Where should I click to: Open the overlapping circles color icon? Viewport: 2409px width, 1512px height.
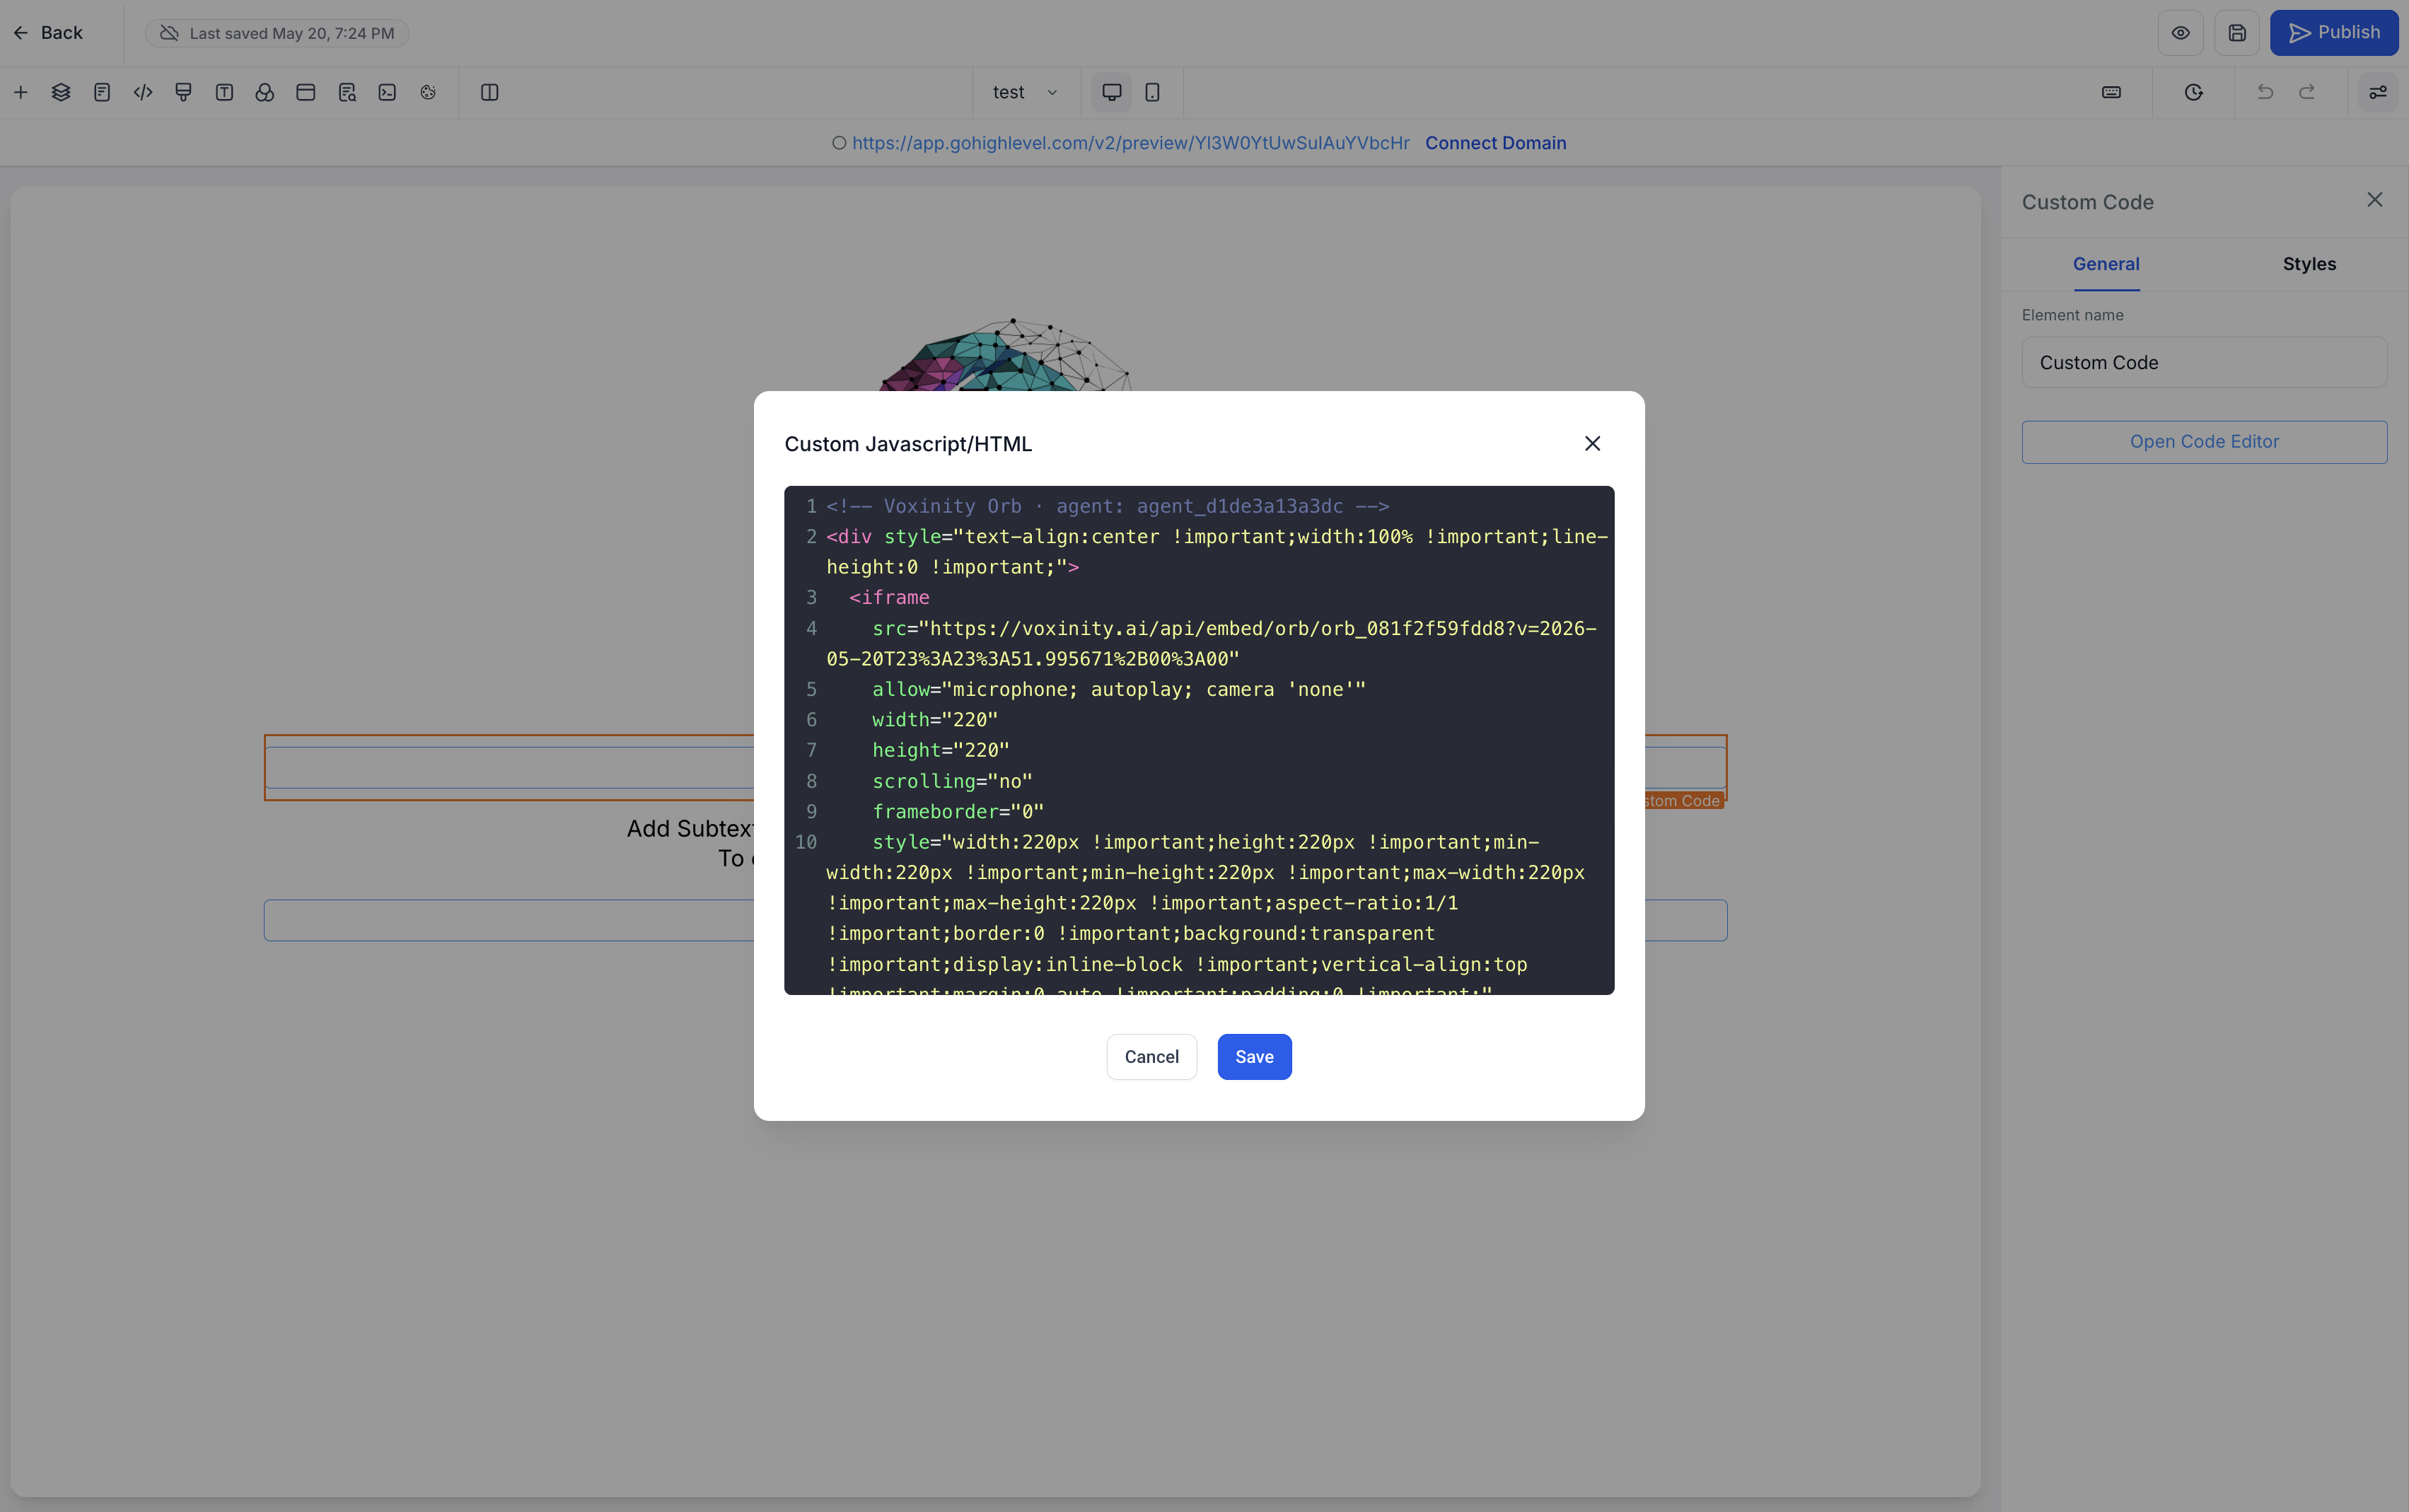coord(265,92)
